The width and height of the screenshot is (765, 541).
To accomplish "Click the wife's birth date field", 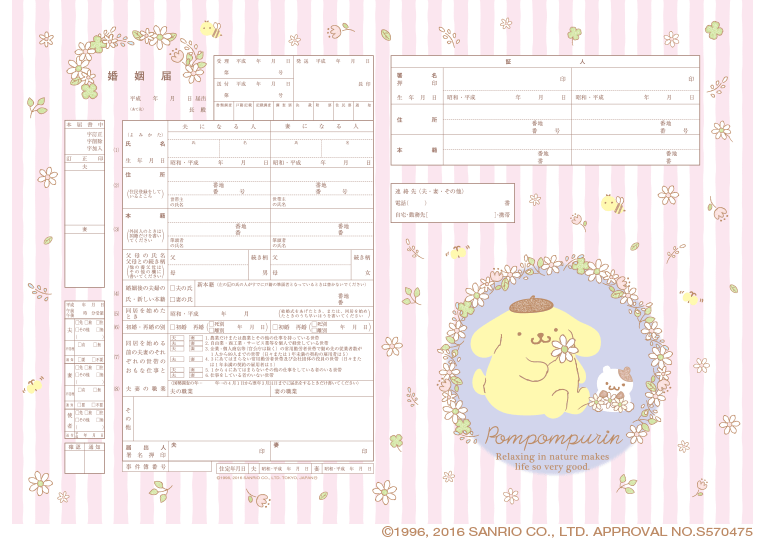I will (x=322, y=162).
